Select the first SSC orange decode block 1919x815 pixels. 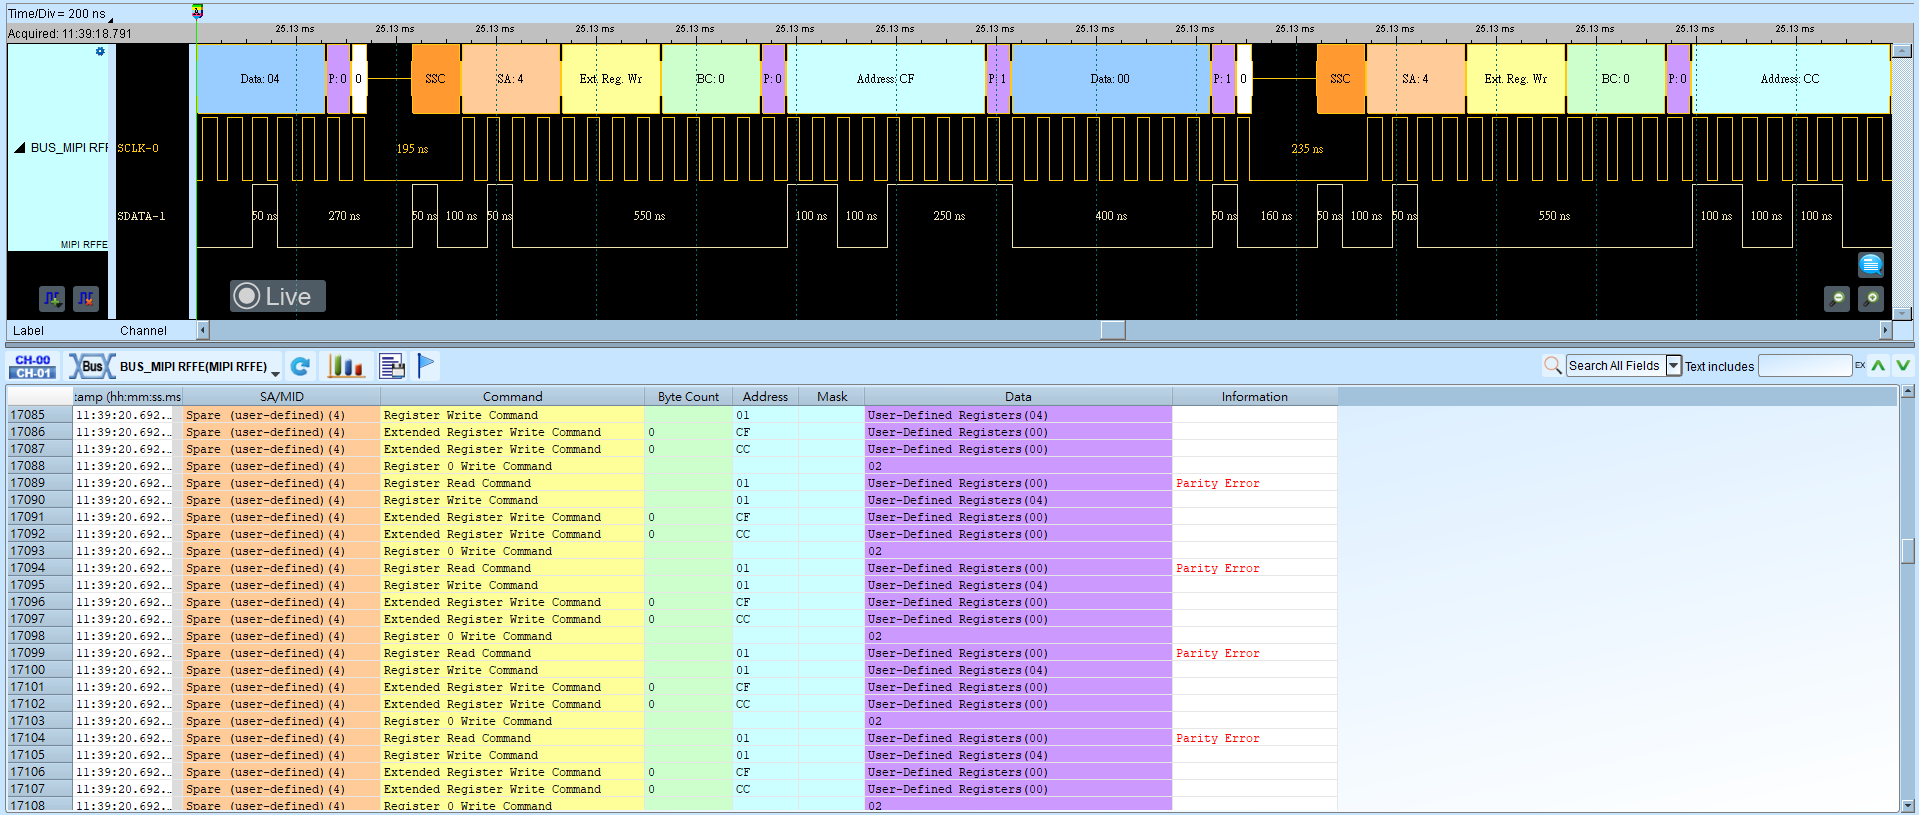tap(436, 79)
